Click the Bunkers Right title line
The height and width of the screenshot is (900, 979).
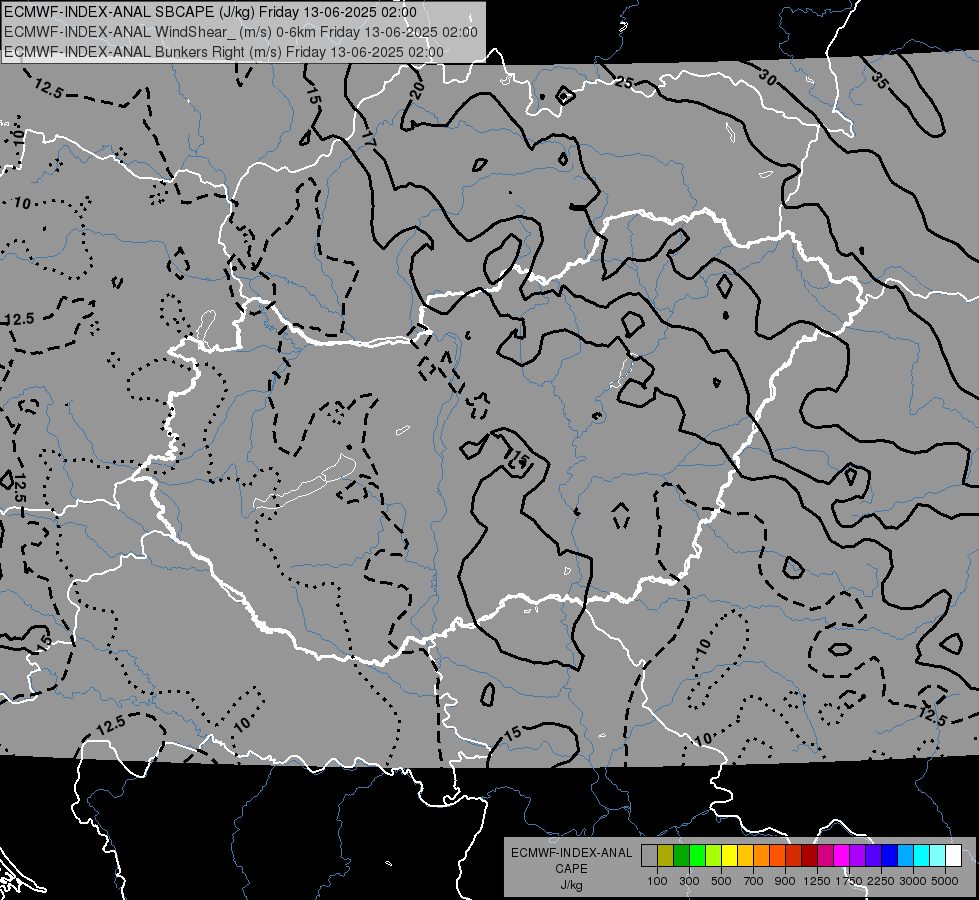(224, 52)
